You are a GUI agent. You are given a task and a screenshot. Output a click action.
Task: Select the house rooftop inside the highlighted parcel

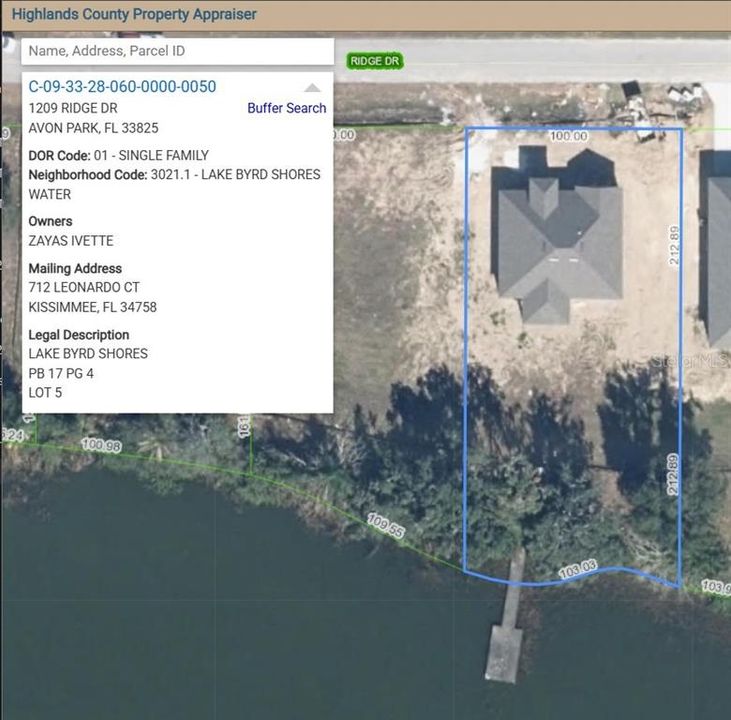click(x=558, y=238)
